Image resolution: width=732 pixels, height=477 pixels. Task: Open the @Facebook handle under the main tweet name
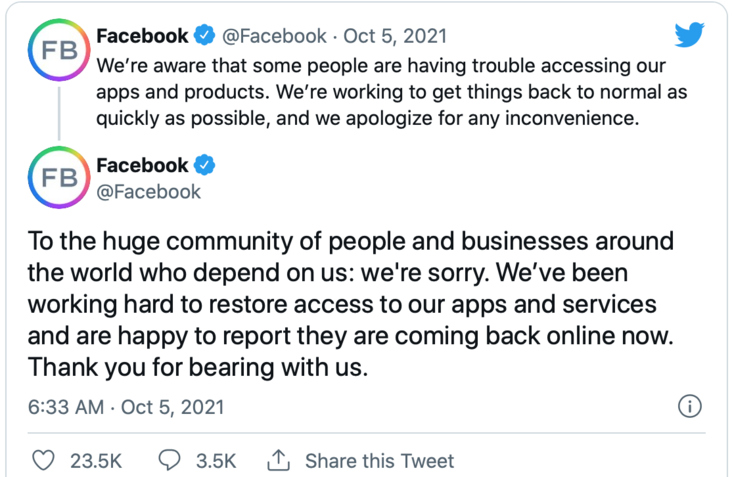148,191
